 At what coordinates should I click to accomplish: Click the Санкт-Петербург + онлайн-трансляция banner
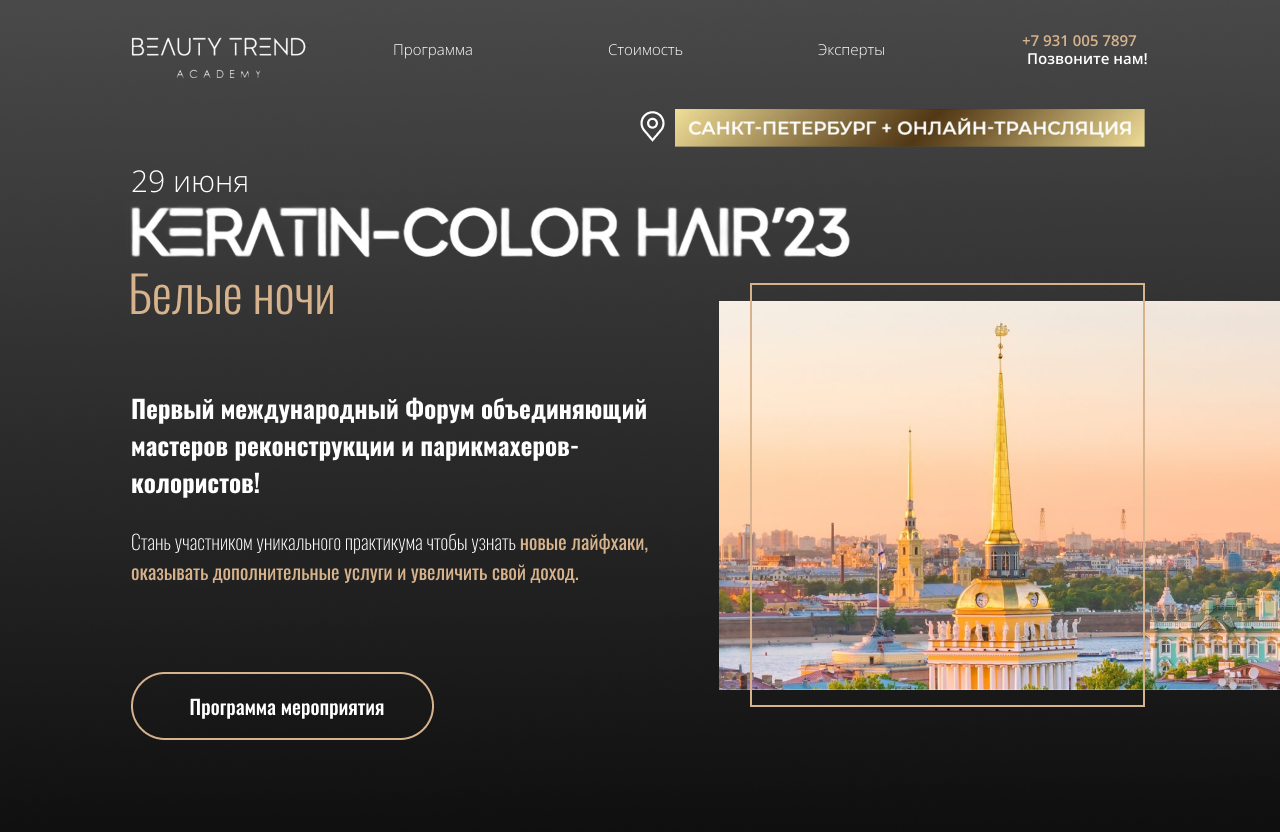pyautogui.click(x=910, y=128)
